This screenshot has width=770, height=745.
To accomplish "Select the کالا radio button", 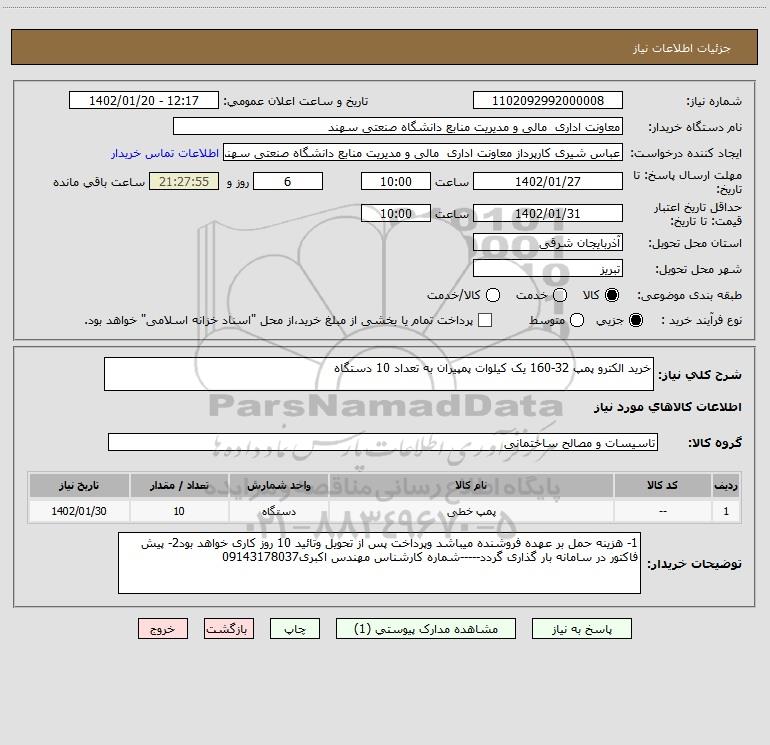I will click(612, 295).
